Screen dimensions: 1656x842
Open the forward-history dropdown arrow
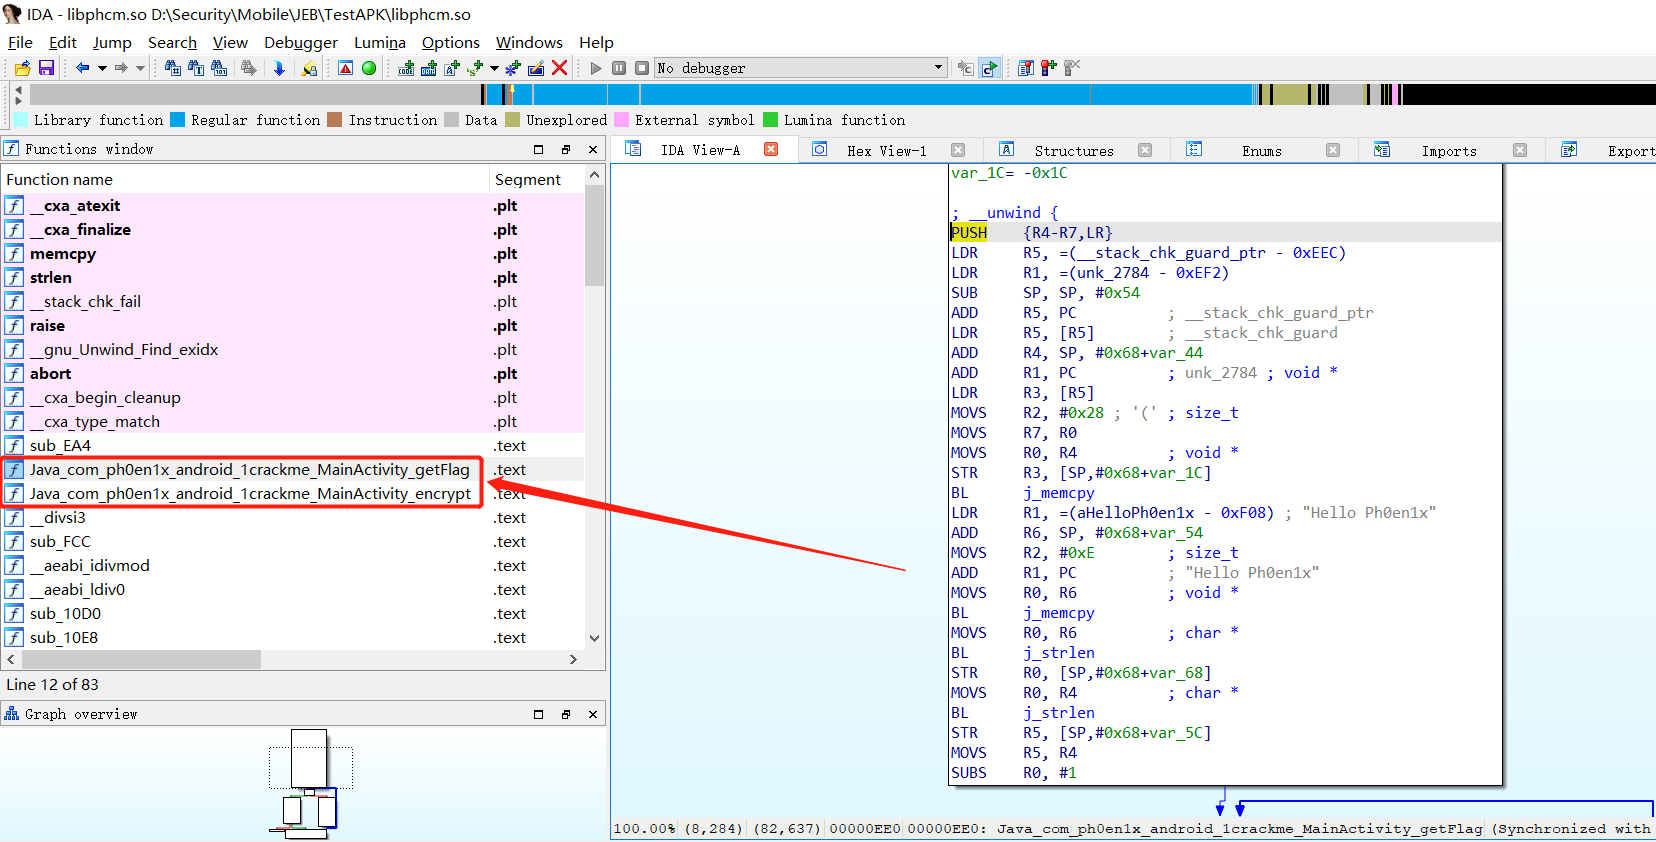[140, 68]
